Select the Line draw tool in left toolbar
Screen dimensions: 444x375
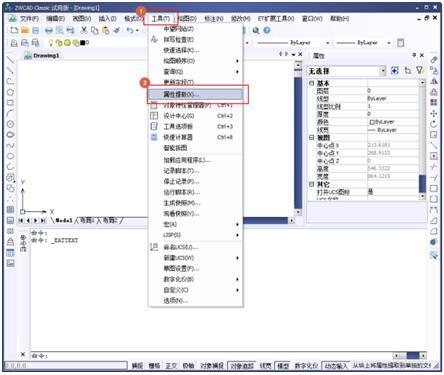(10, 60)
